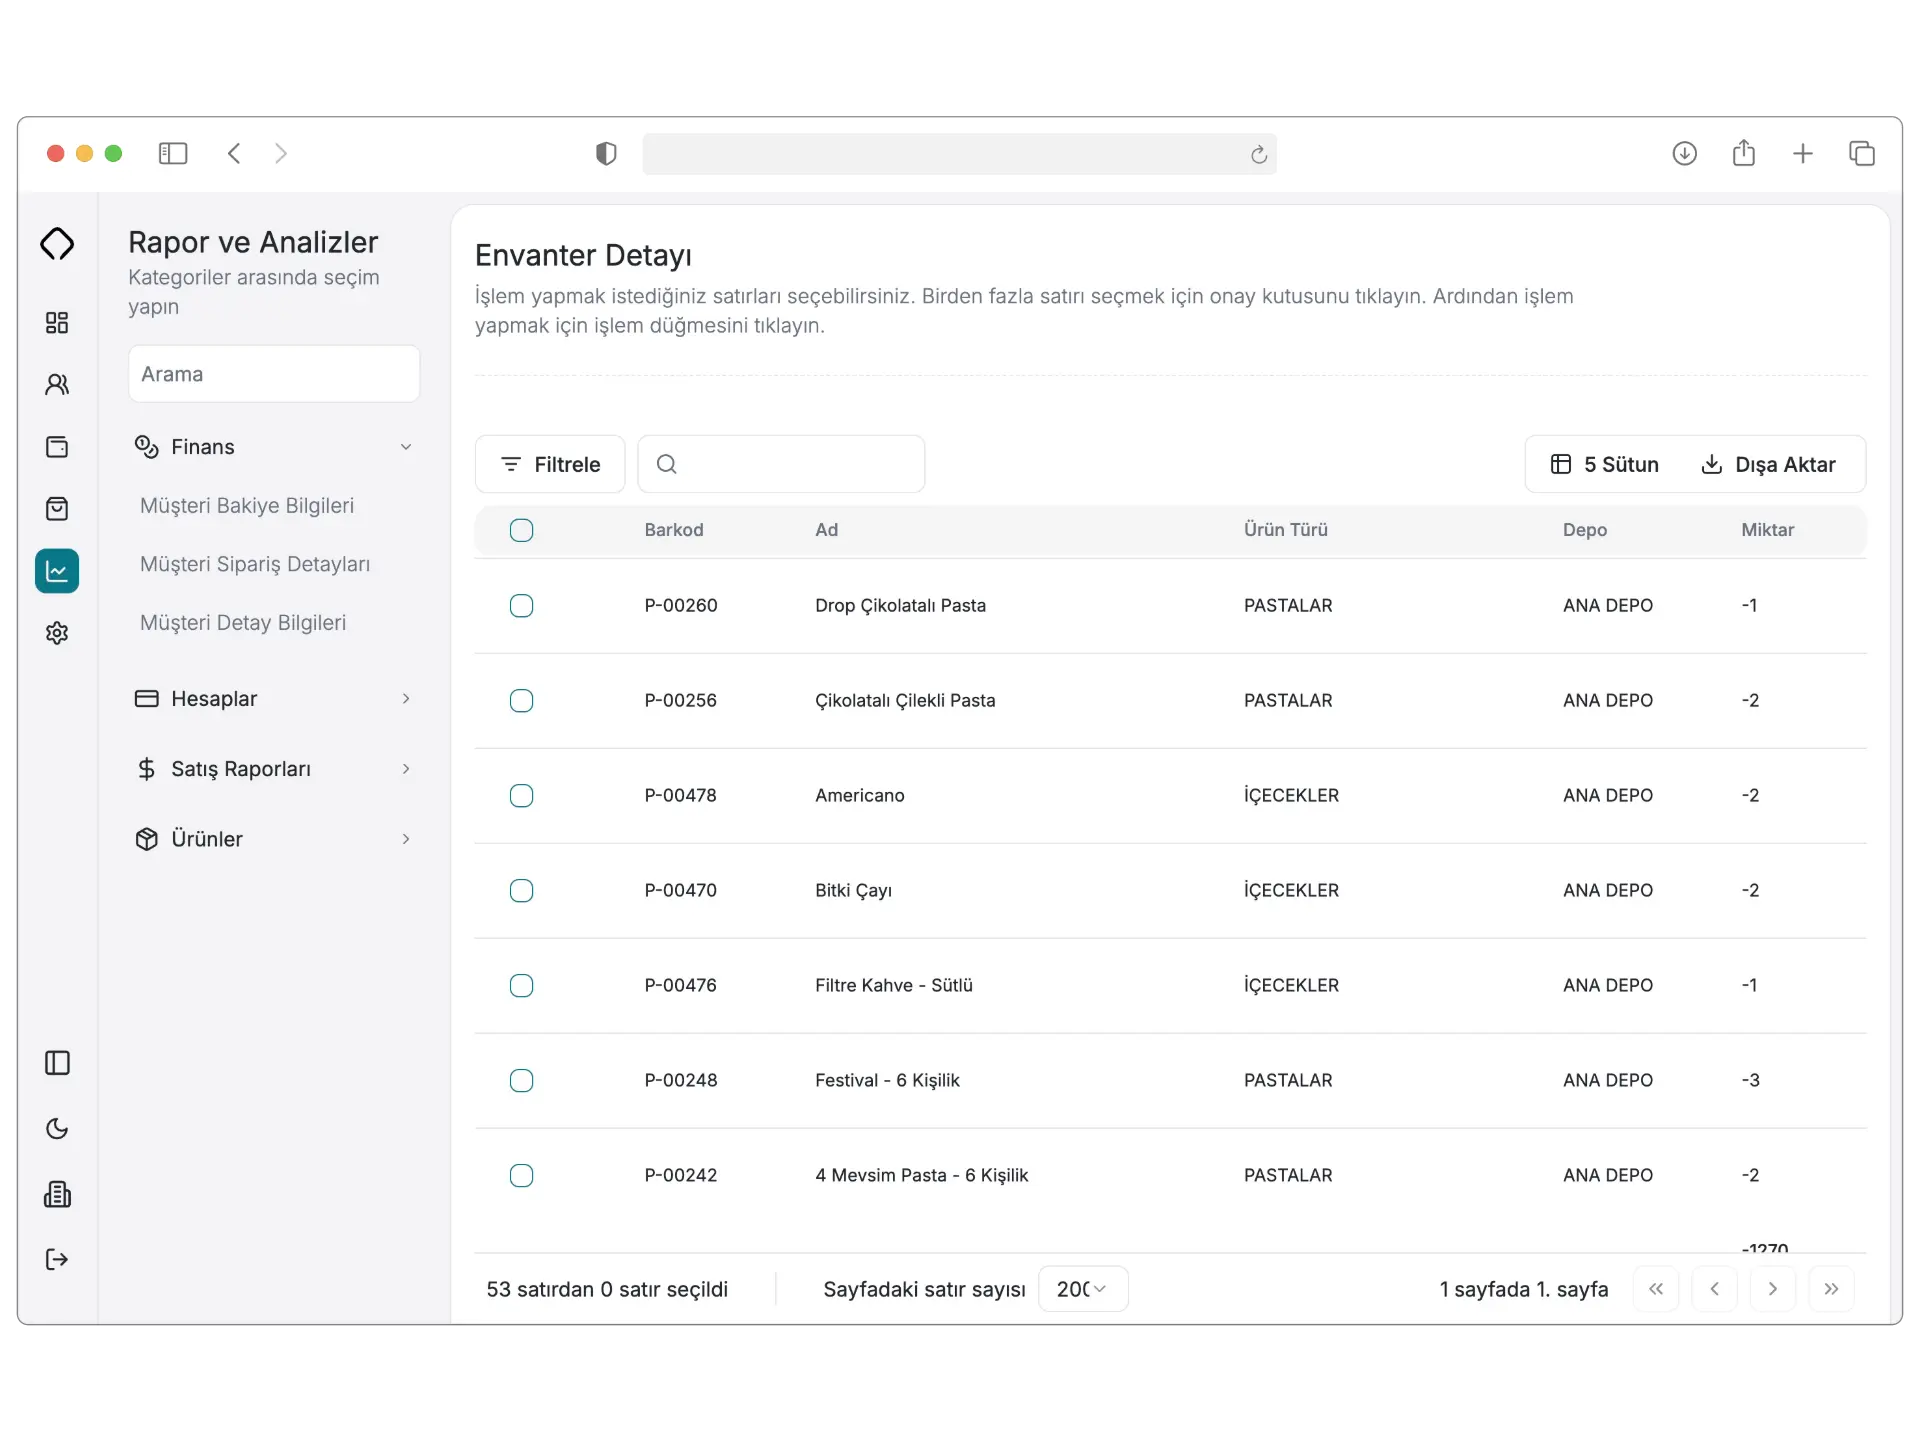This screenshot has height=1440, width=1920.
Task: Click the Arama search field in sidebar
Action: tap(274, 374)
